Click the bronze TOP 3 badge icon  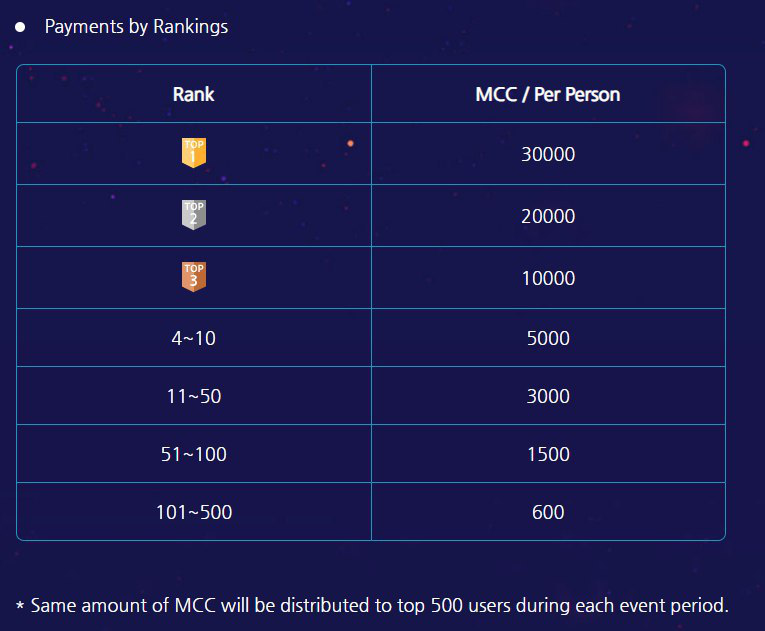194,277
